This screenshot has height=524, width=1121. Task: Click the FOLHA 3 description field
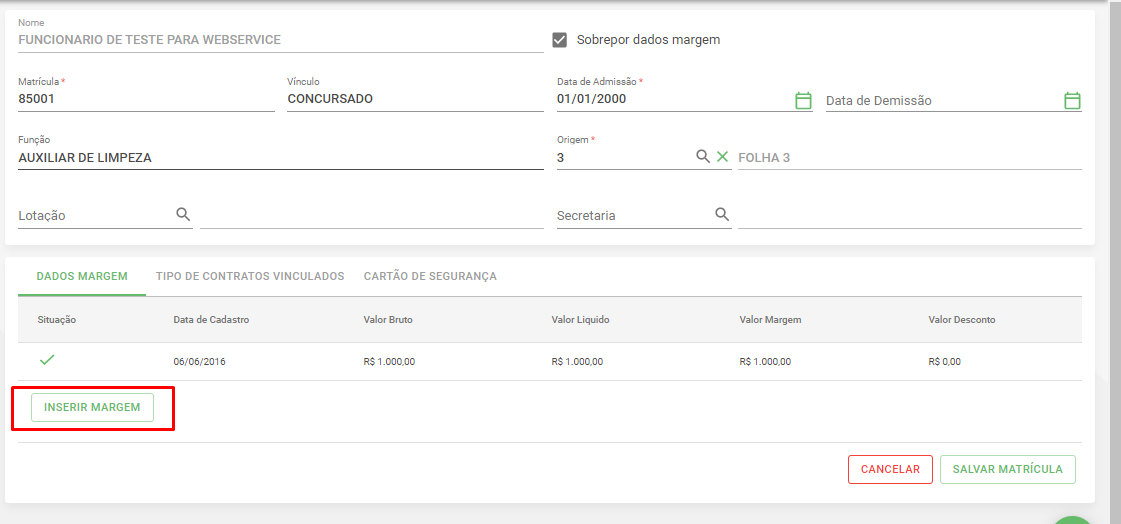pos(909,158)
